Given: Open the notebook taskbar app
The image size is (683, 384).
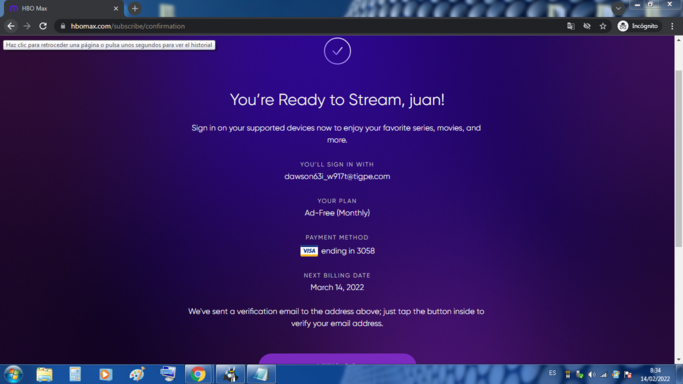Looking at the screenshot, I should (x=261, y=374).
